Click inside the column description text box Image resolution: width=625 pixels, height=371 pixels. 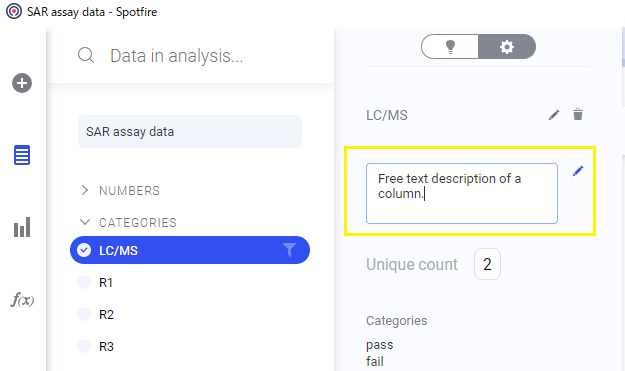(x=462, y=193)
